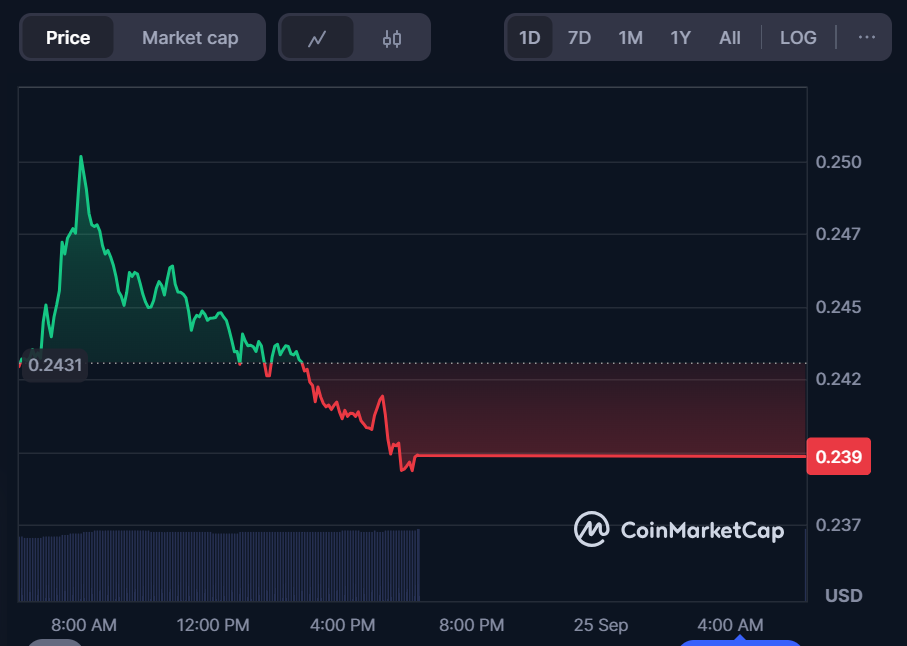Image resolution: width=907 pixels, height=646 pixels.
Task: Switch to line chart view
Action: [317, 38]
